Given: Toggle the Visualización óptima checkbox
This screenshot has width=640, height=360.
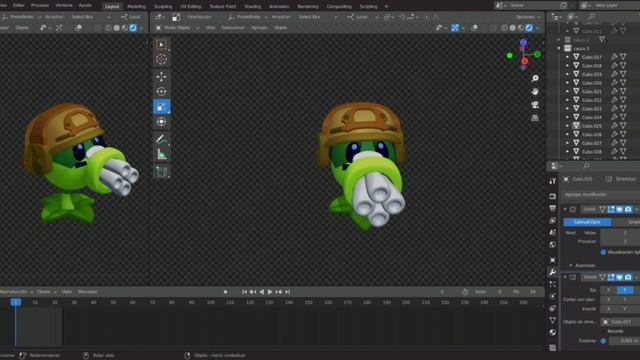Looking at the screenshot, I should (x=603, y=252).
